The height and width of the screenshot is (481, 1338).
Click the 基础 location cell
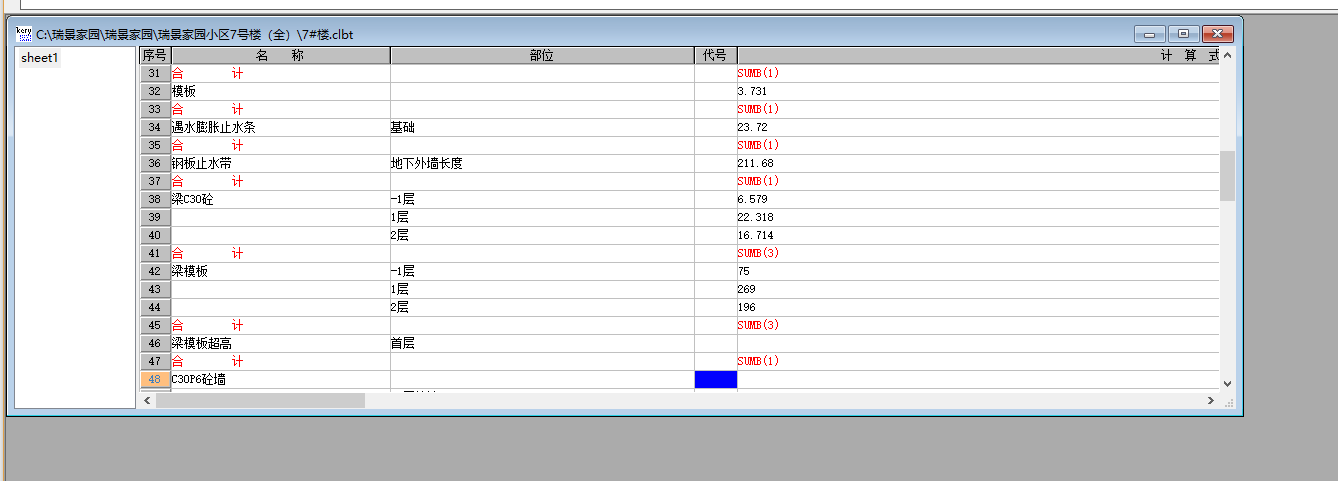[542, 128]
